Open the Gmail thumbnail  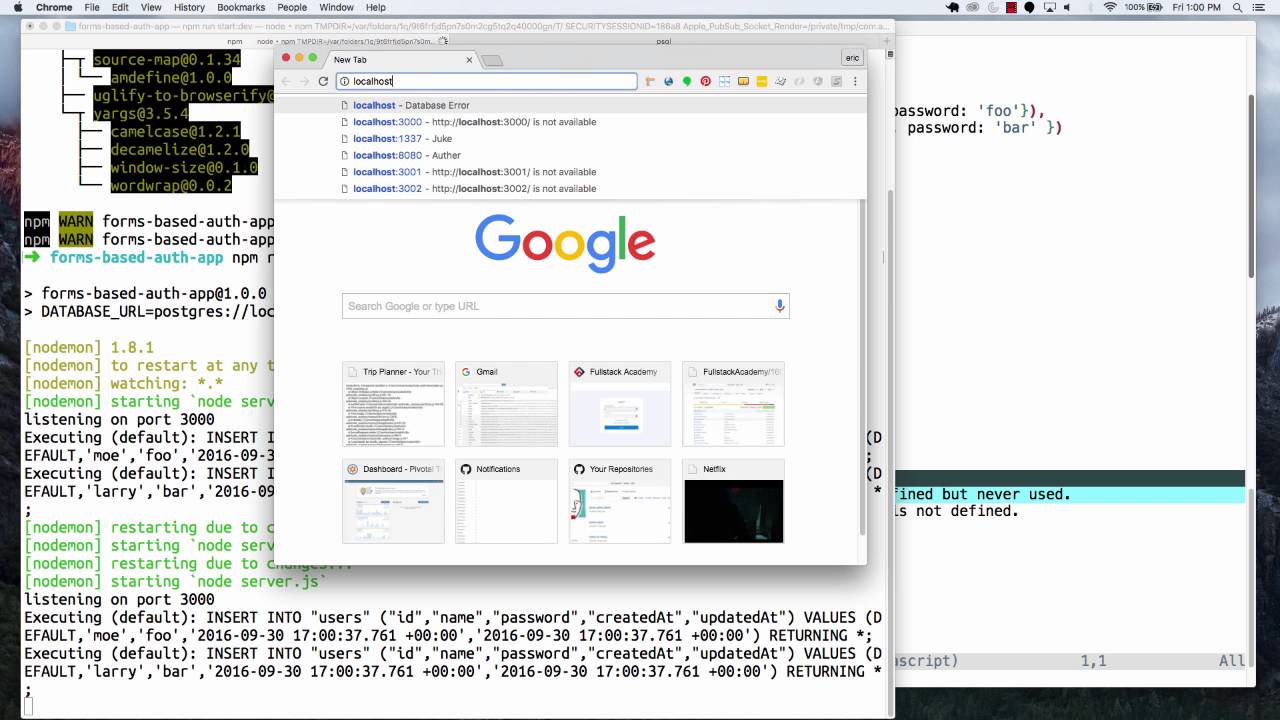[506, 404]
